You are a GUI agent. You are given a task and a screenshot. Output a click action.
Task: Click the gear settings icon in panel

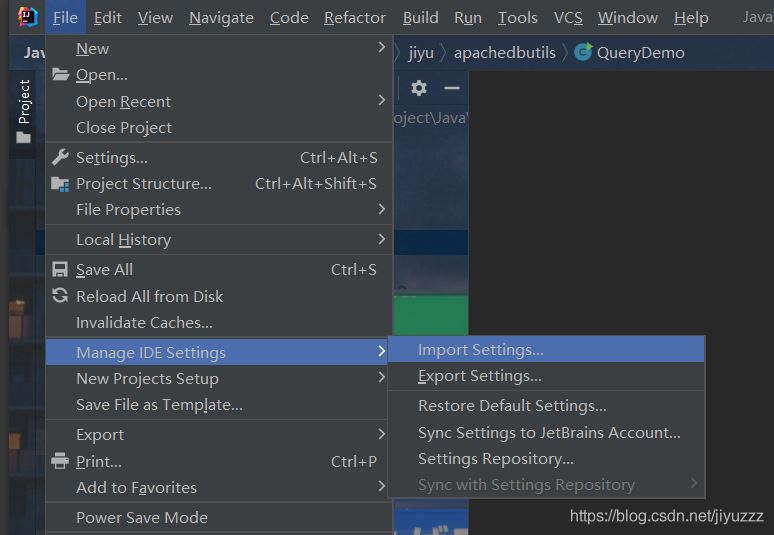click(419, 88)
